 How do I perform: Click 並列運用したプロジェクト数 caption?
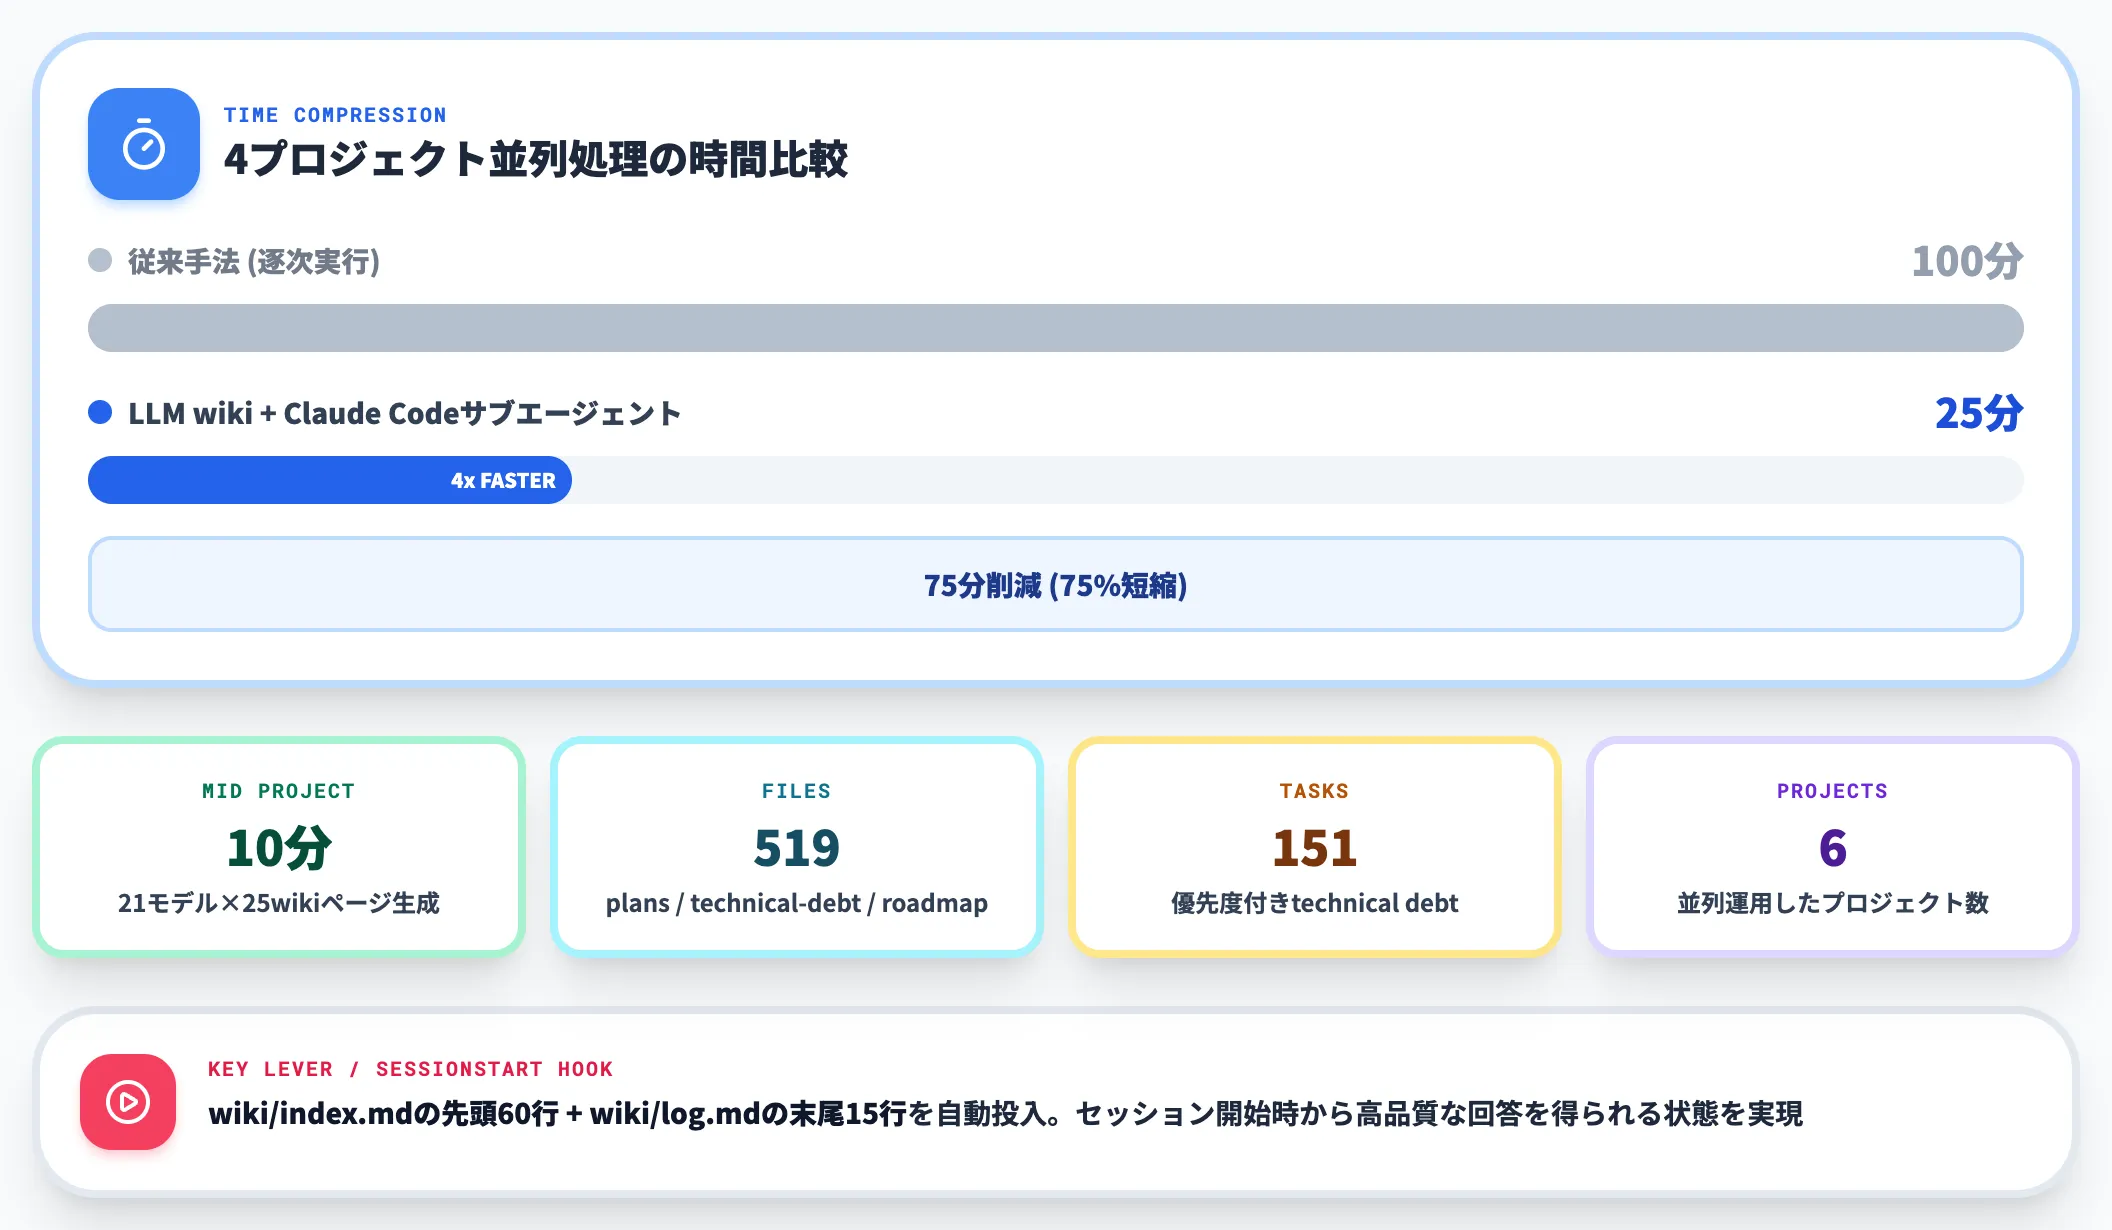1833,903
